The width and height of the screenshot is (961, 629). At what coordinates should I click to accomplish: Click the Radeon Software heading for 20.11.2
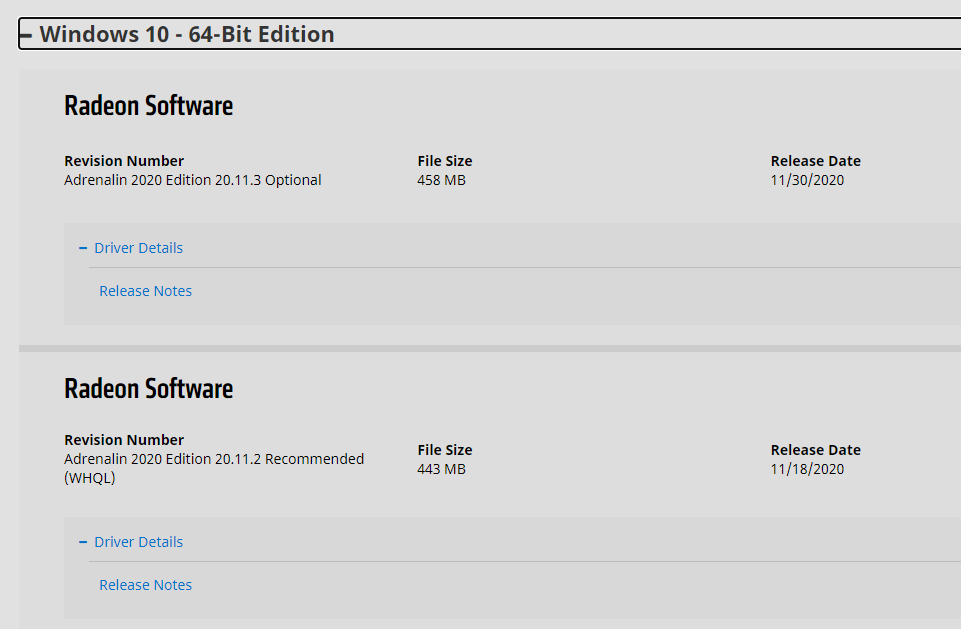[148, 389]
